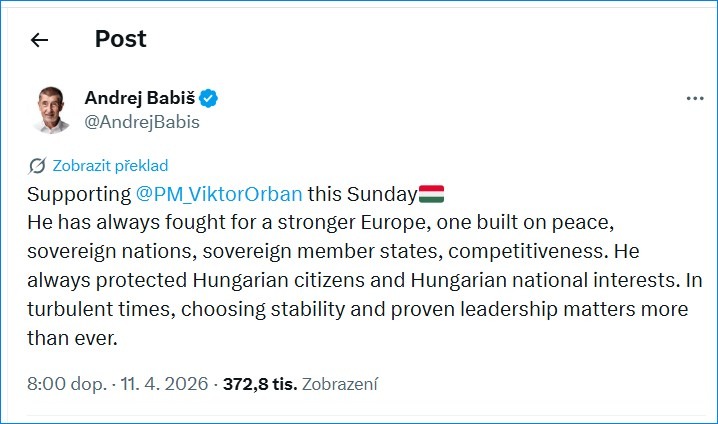
Task: Click the 372,8 tis. view count
Action: pyautogui.click(x=259, y=384)
